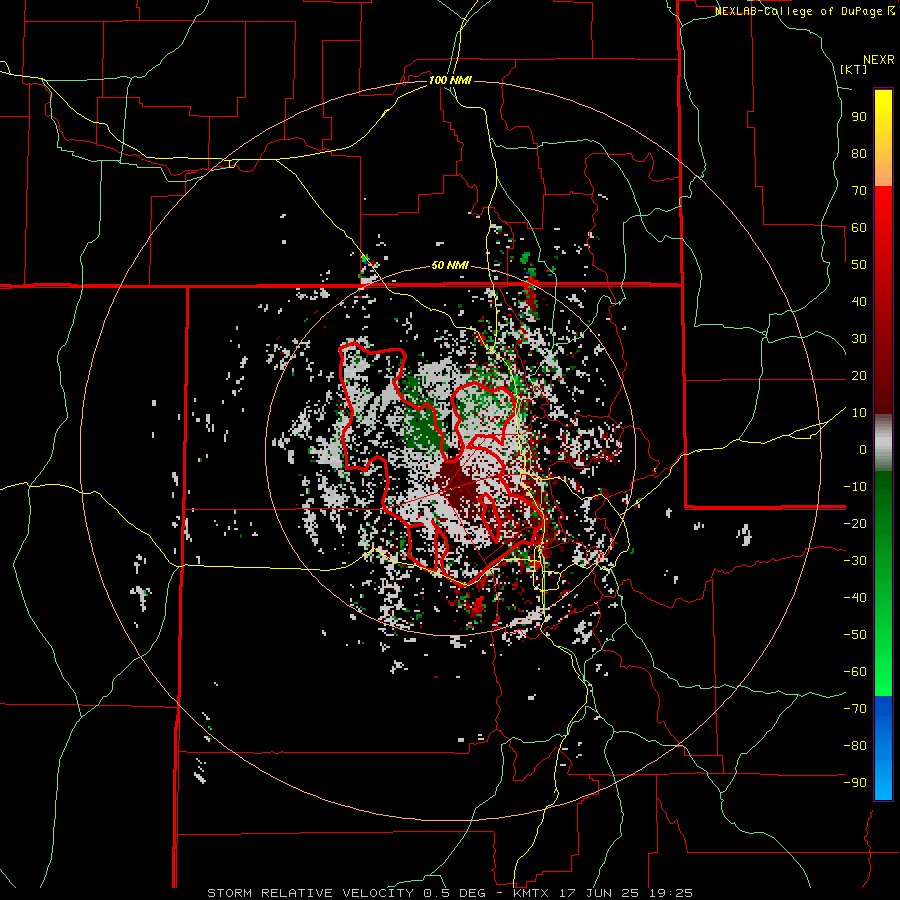The height and width of the screenshot is (900, 900).
Task: Click the -20 value on the color scale
Action: (x=855, y=524)
